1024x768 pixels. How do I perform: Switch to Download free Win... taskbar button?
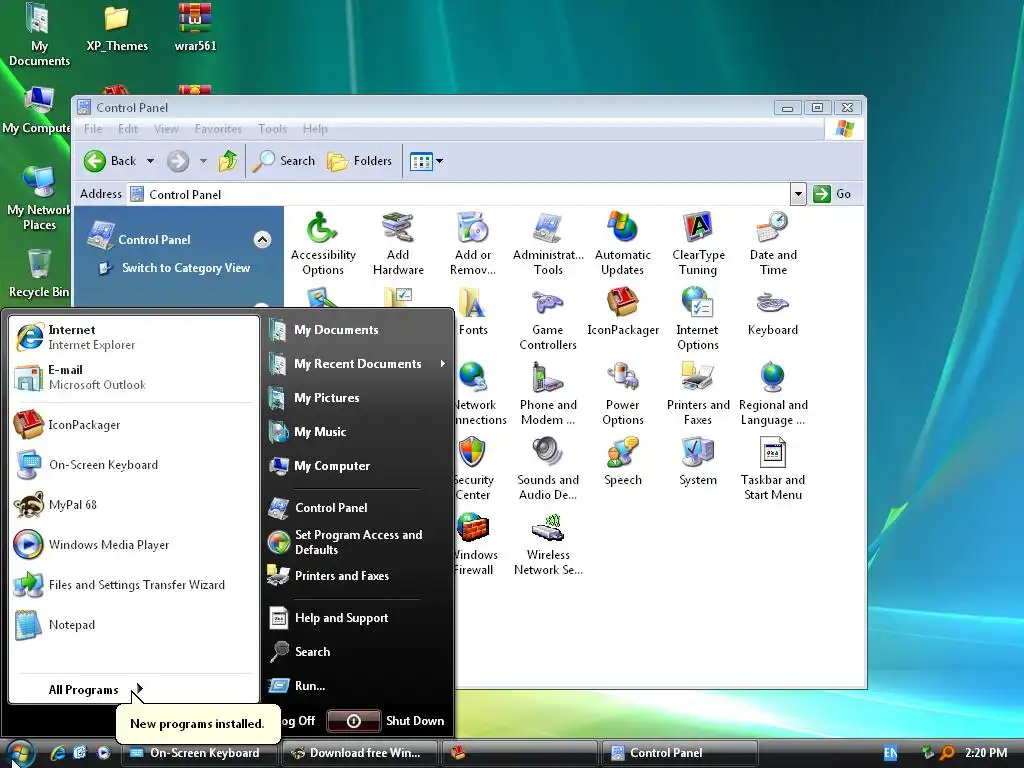coord(361,753)
